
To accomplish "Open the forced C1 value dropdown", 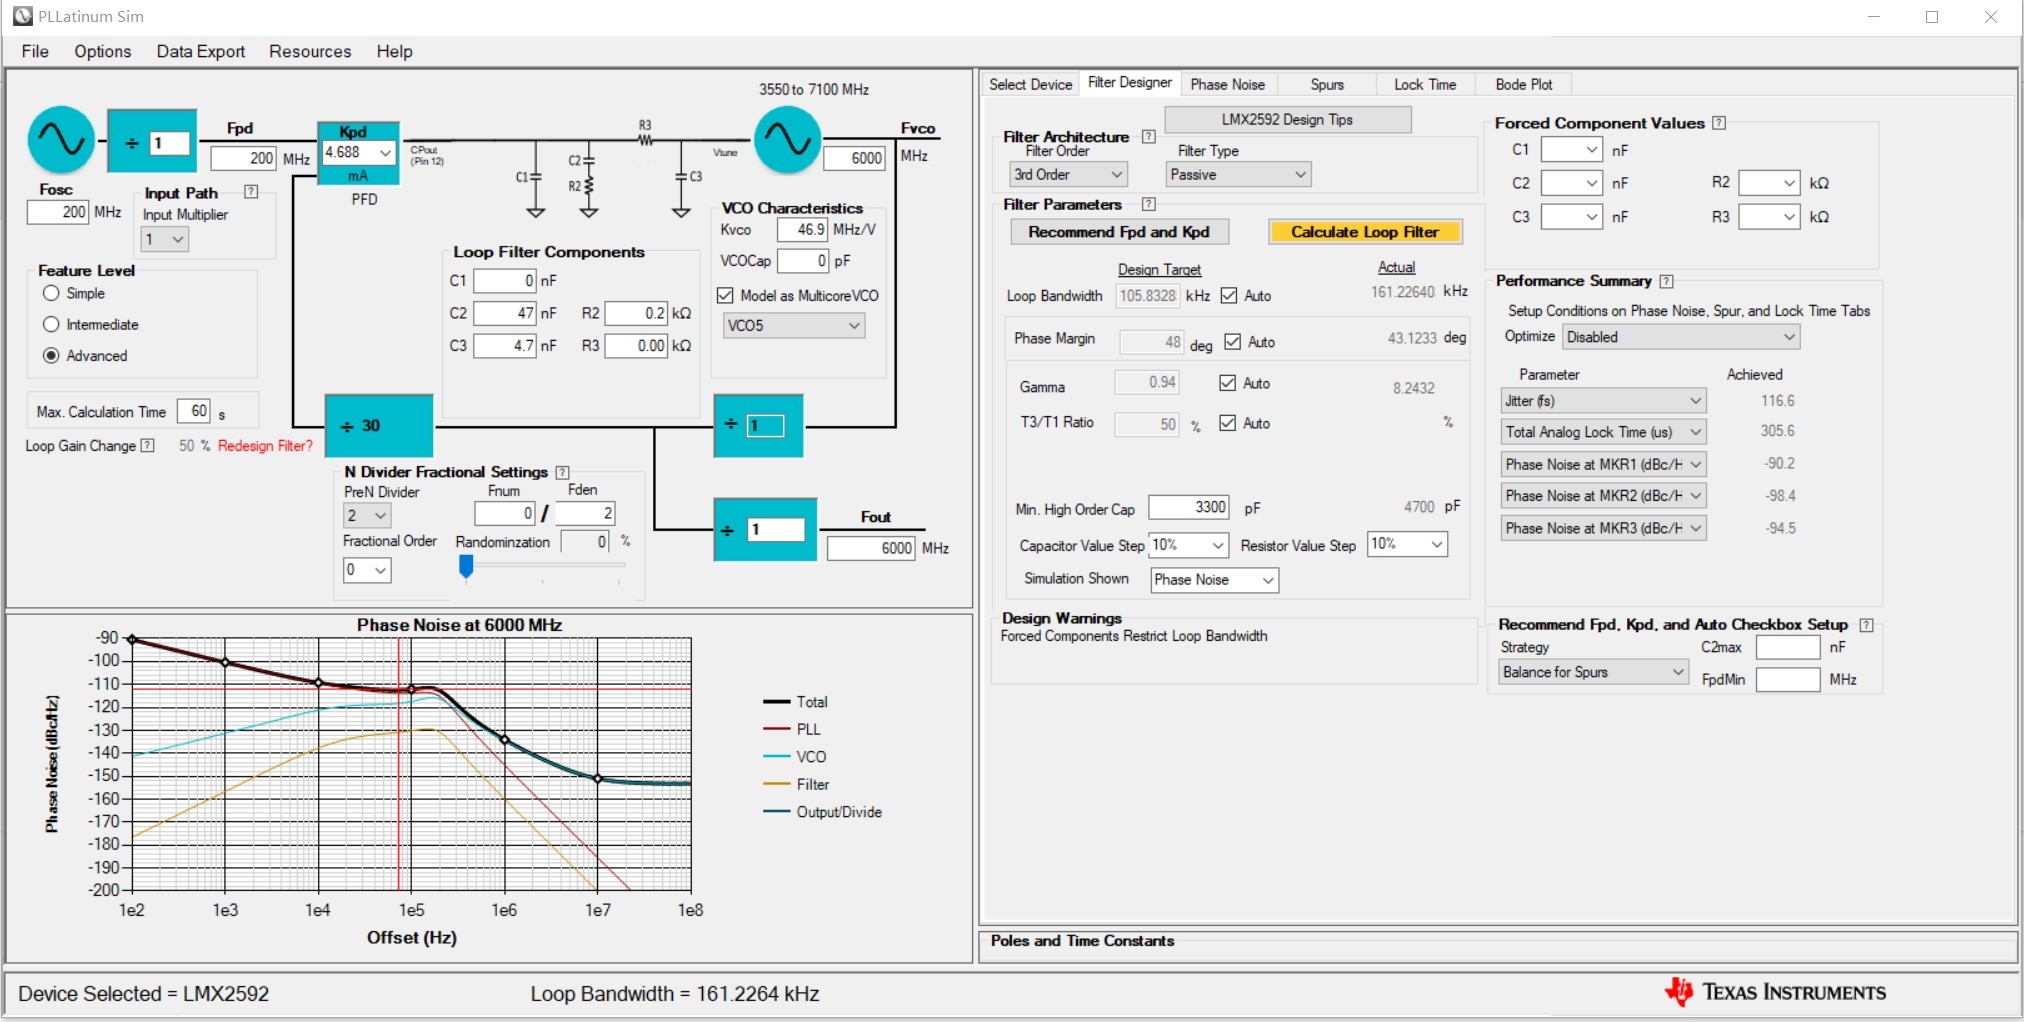I will 1572,150.
